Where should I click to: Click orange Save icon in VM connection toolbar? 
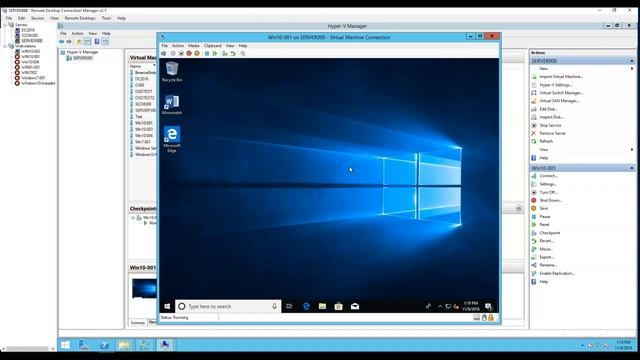pyautogui.click(x=197, y=53)
